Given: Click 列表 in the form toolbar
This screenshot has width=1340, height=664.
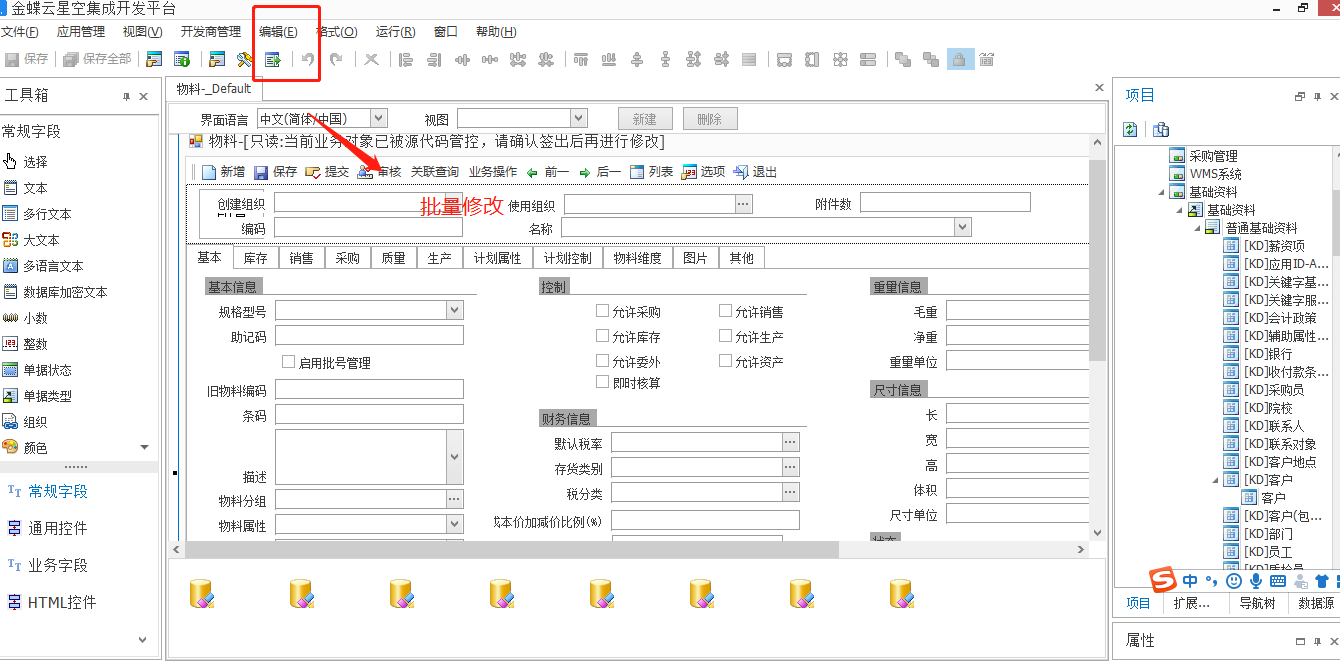Looking at the screenshot, I should [652, 172].
